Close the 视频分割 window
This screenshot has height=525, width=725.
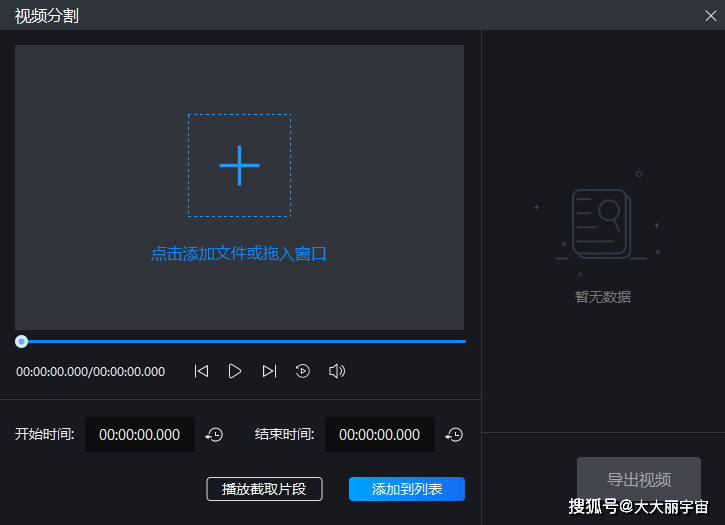point(711,15)
